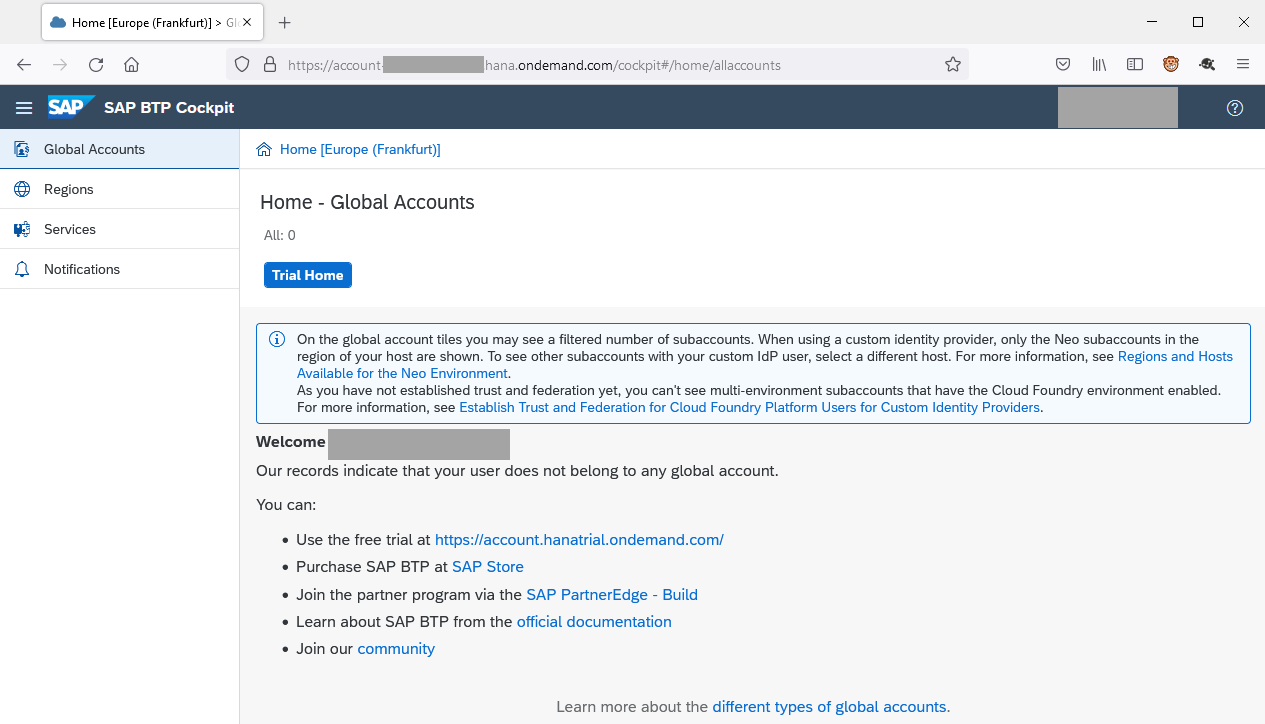Click the padlock site security icon
This screenshot has width=1265, height=724.
pyautogui.click(x=269, y=64)
